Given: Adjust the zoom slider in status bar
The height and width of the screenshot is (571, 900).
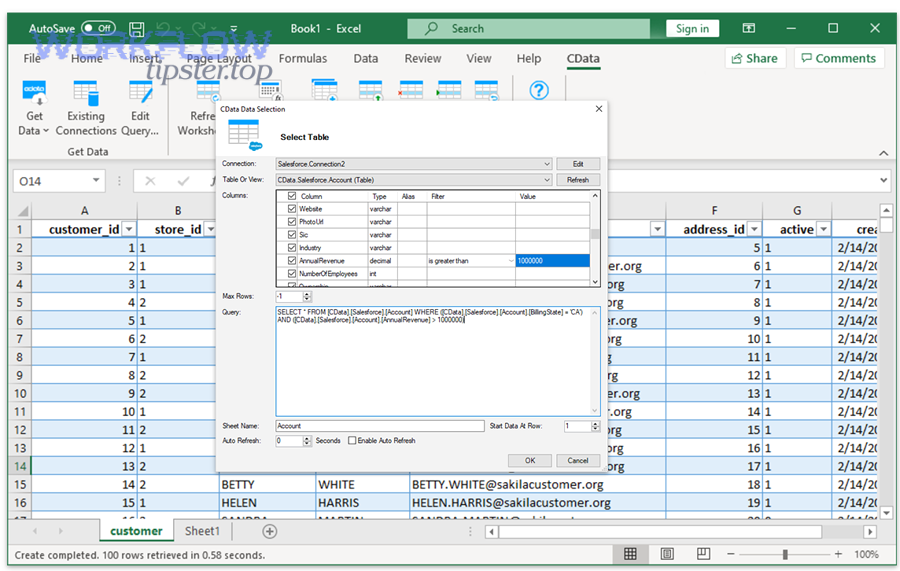Looking at the screenshot, I should 785,554.
